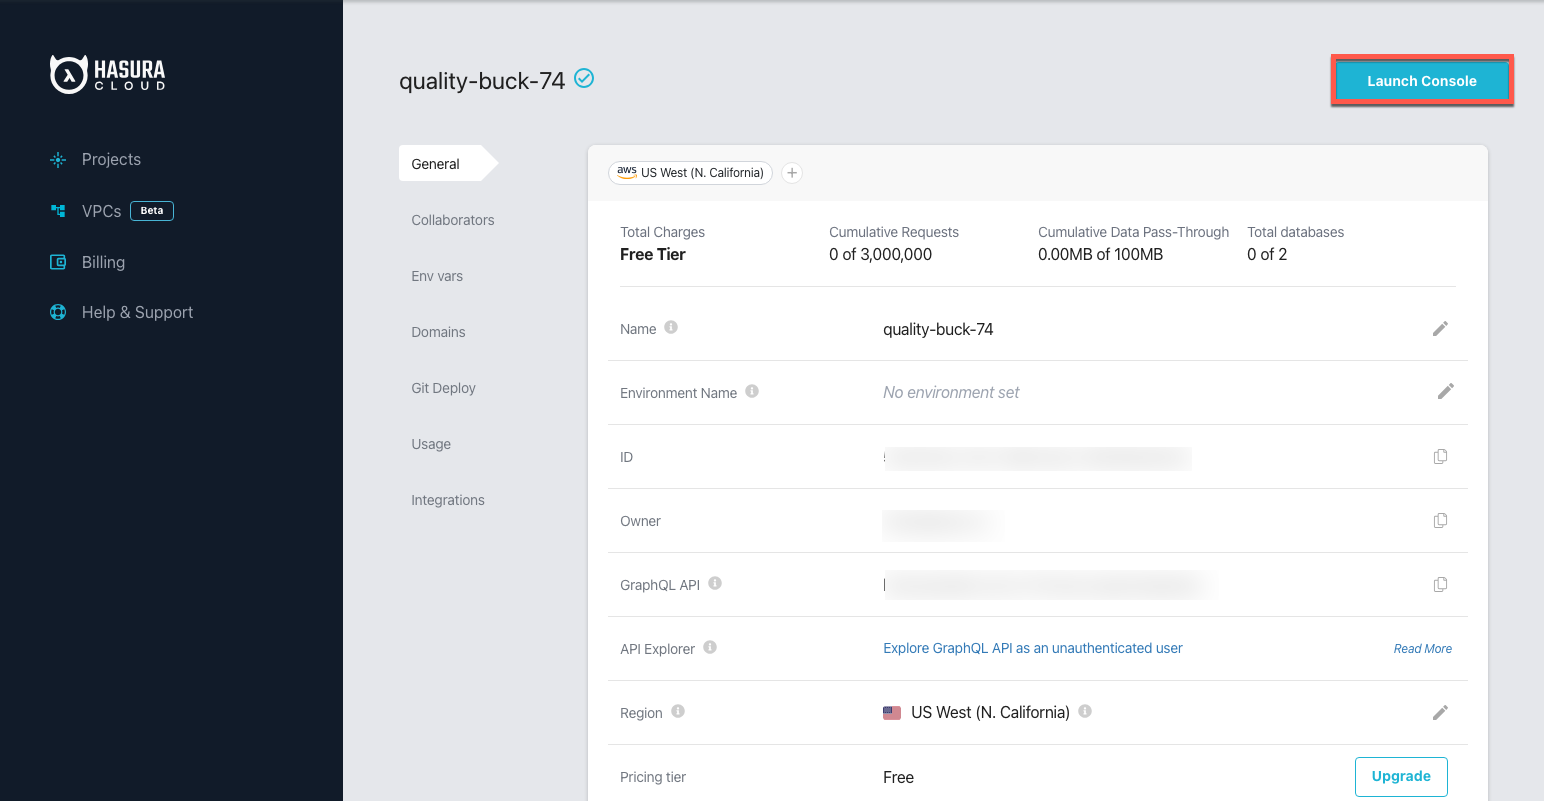Open the Env vars tab
Image resolution: width=1544 pixels, height=801 pixels.
tap(437, 276)
